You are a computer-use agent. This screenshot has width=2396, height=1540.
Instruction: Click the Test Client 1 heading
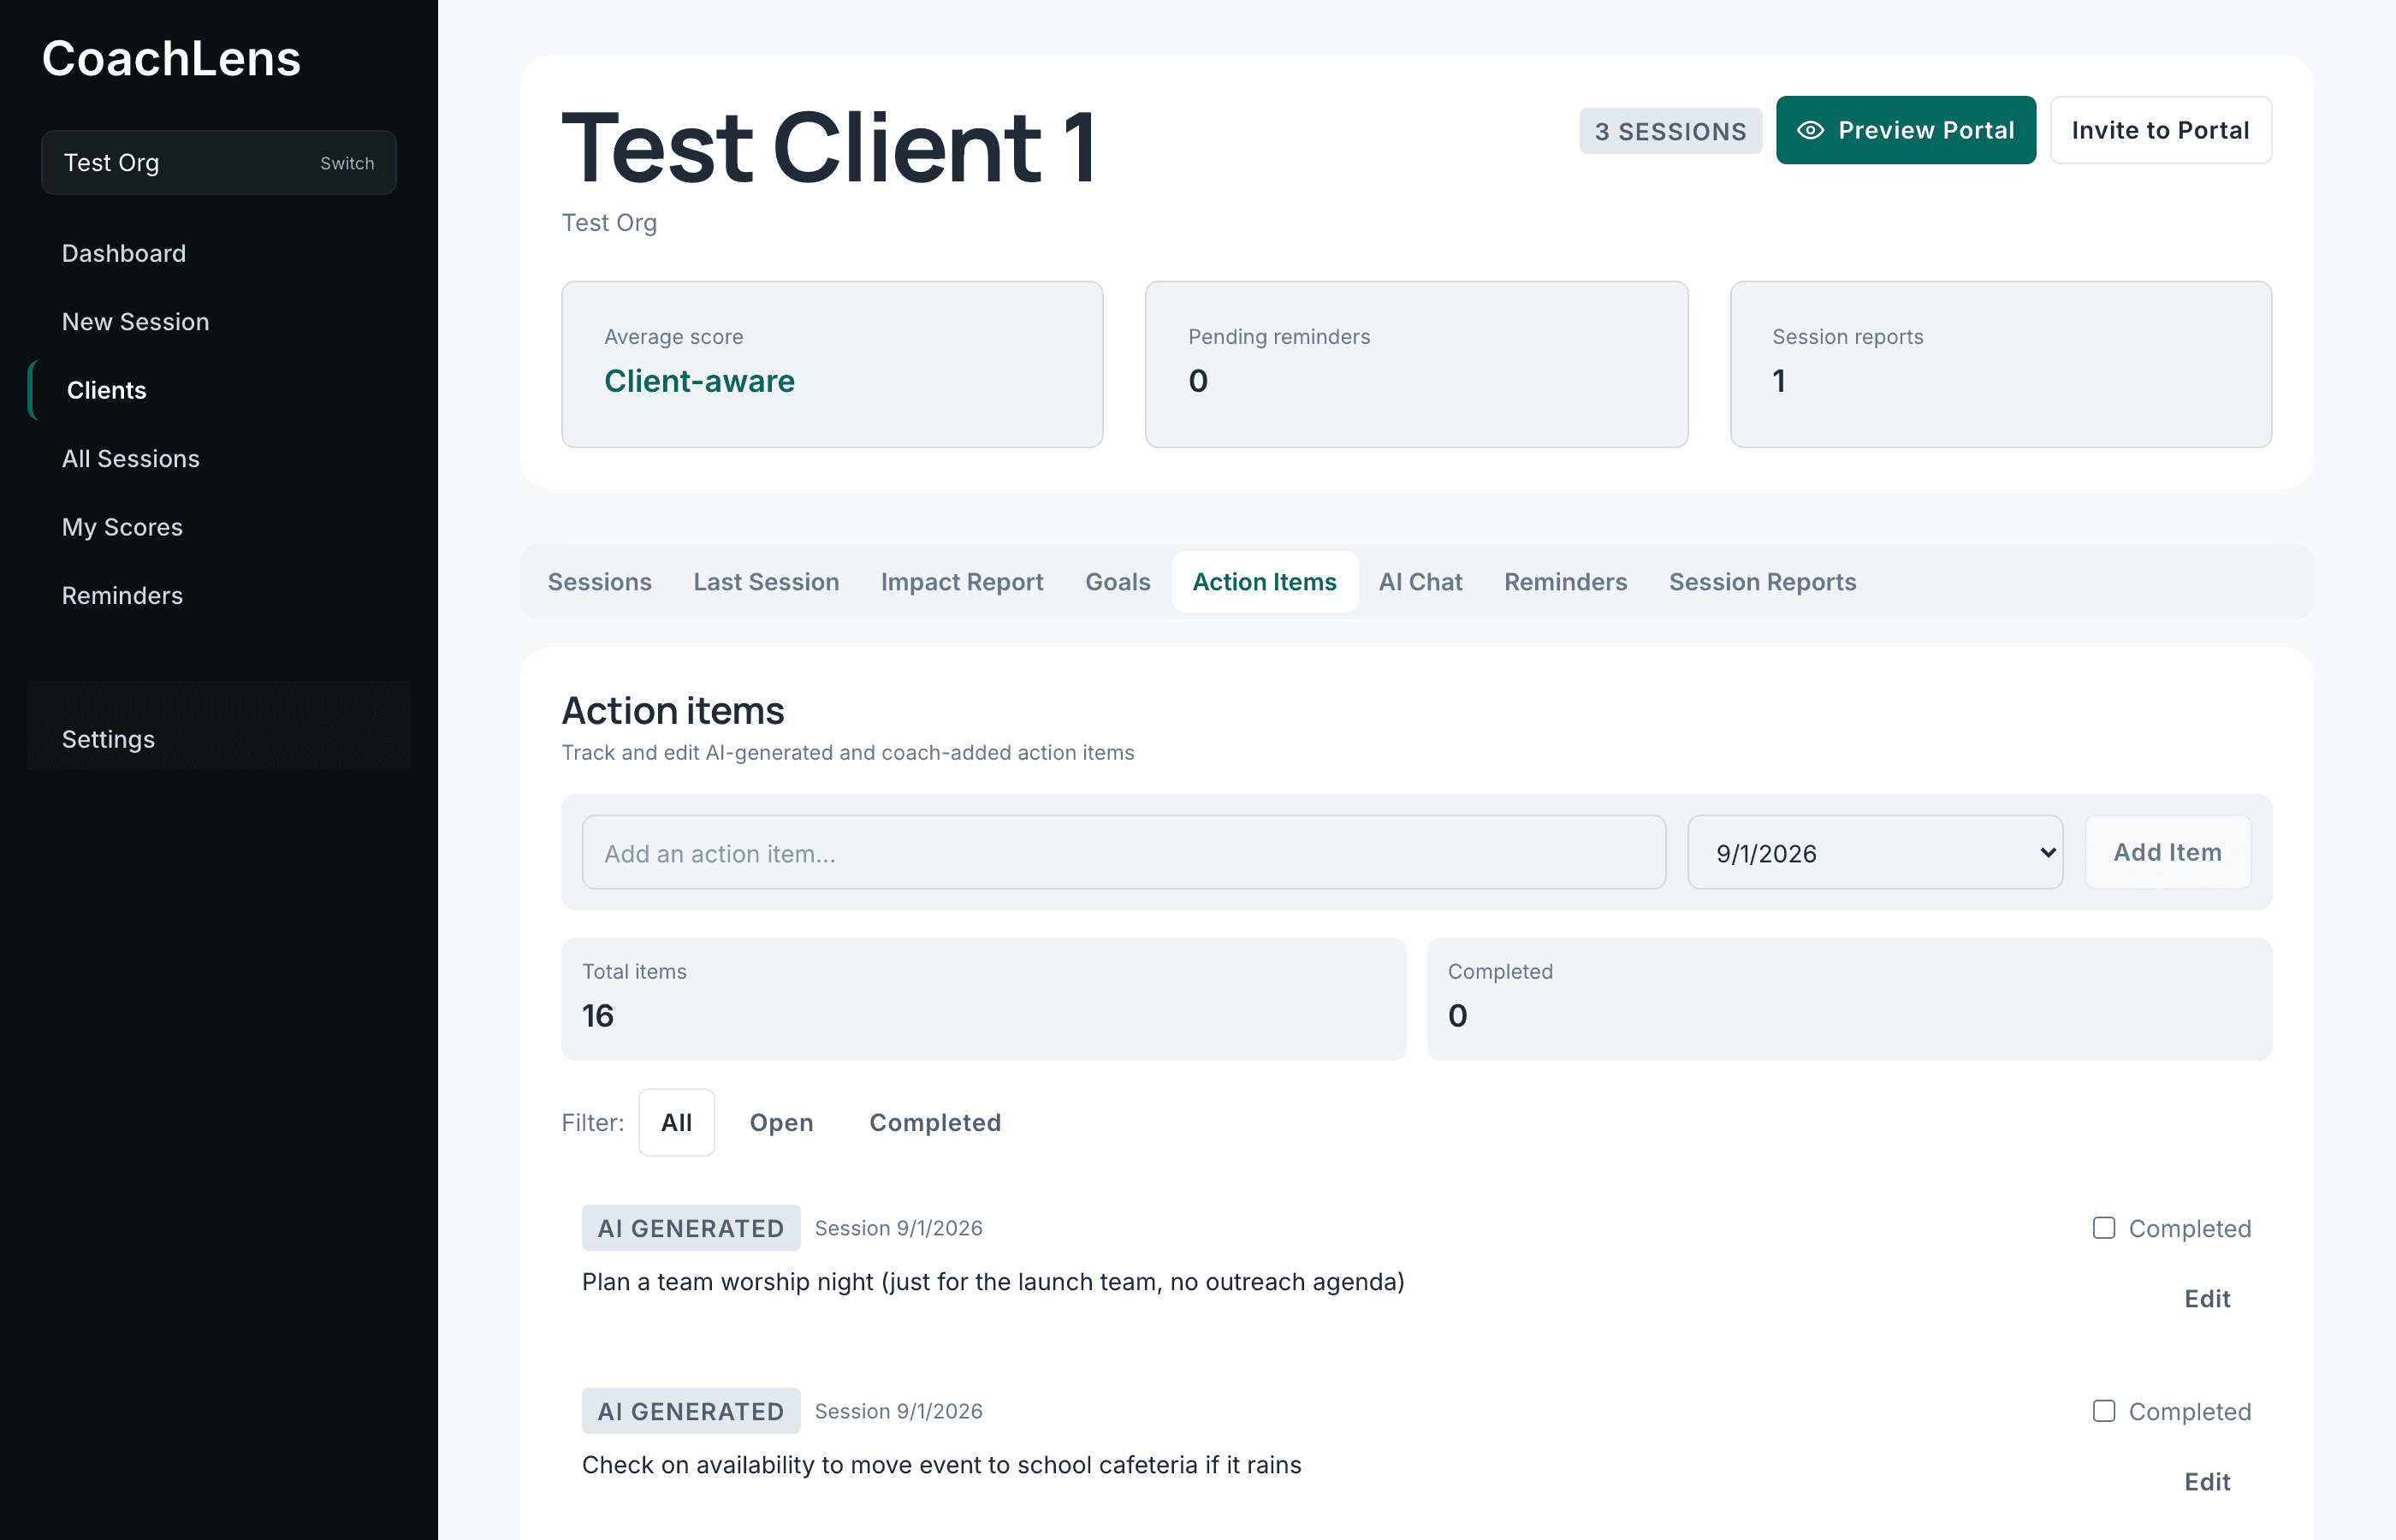pyautogui.click(x=829, y=148)
